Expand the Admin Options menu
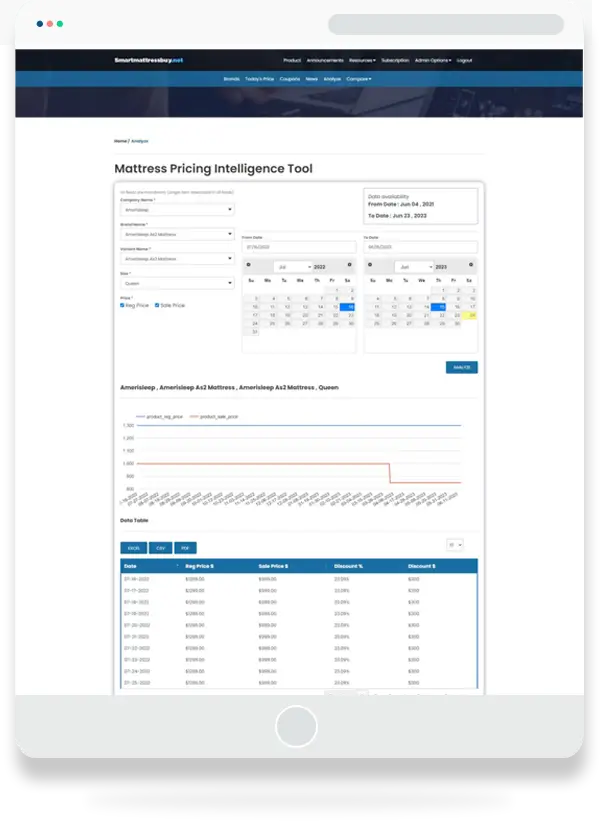Image resolution: width=600 pixels, height=821 pixels. (x=433, y=61)
